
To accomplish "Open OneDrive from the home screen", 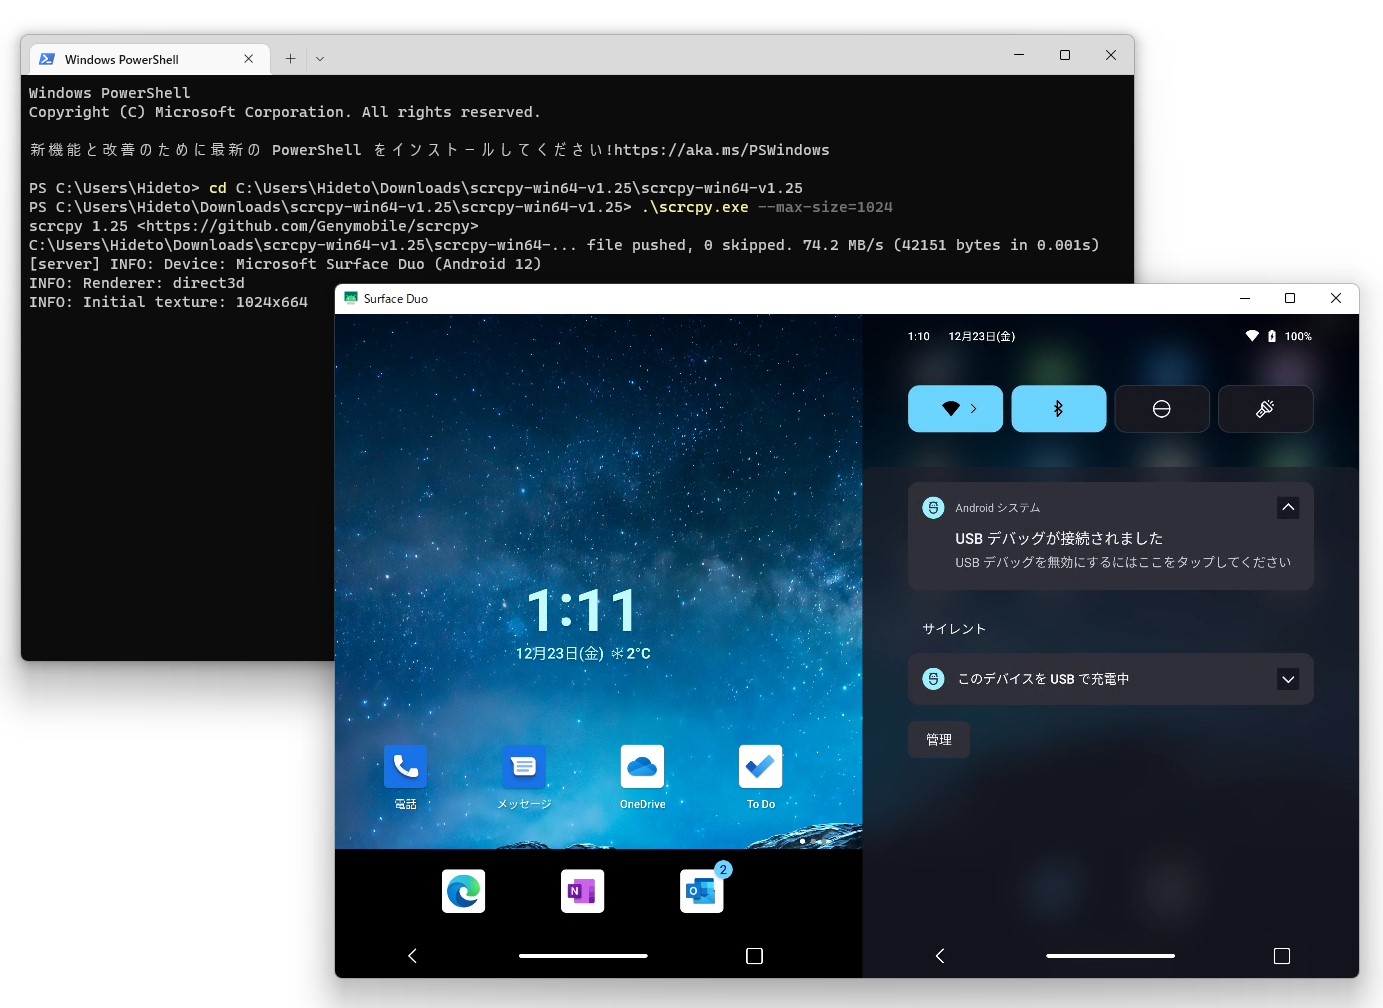I will (642, 765).
